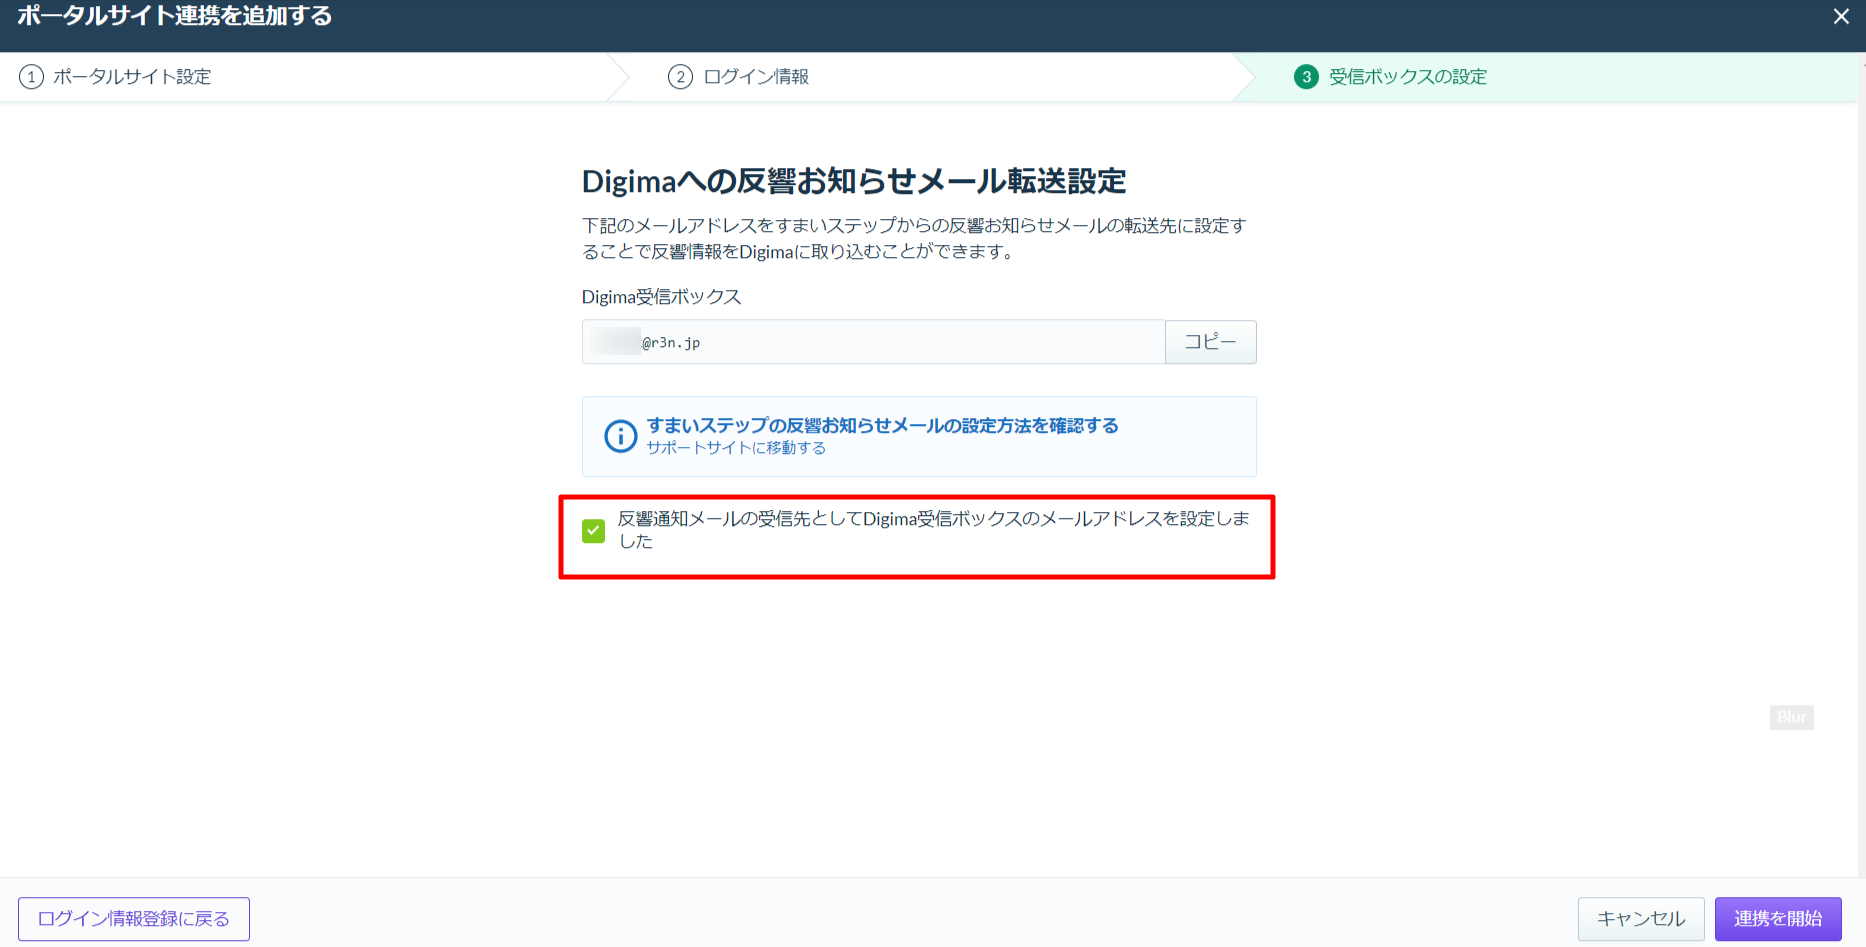
Task: Select step 3 受信ボックスの設定
Action: pos(1391,77)
